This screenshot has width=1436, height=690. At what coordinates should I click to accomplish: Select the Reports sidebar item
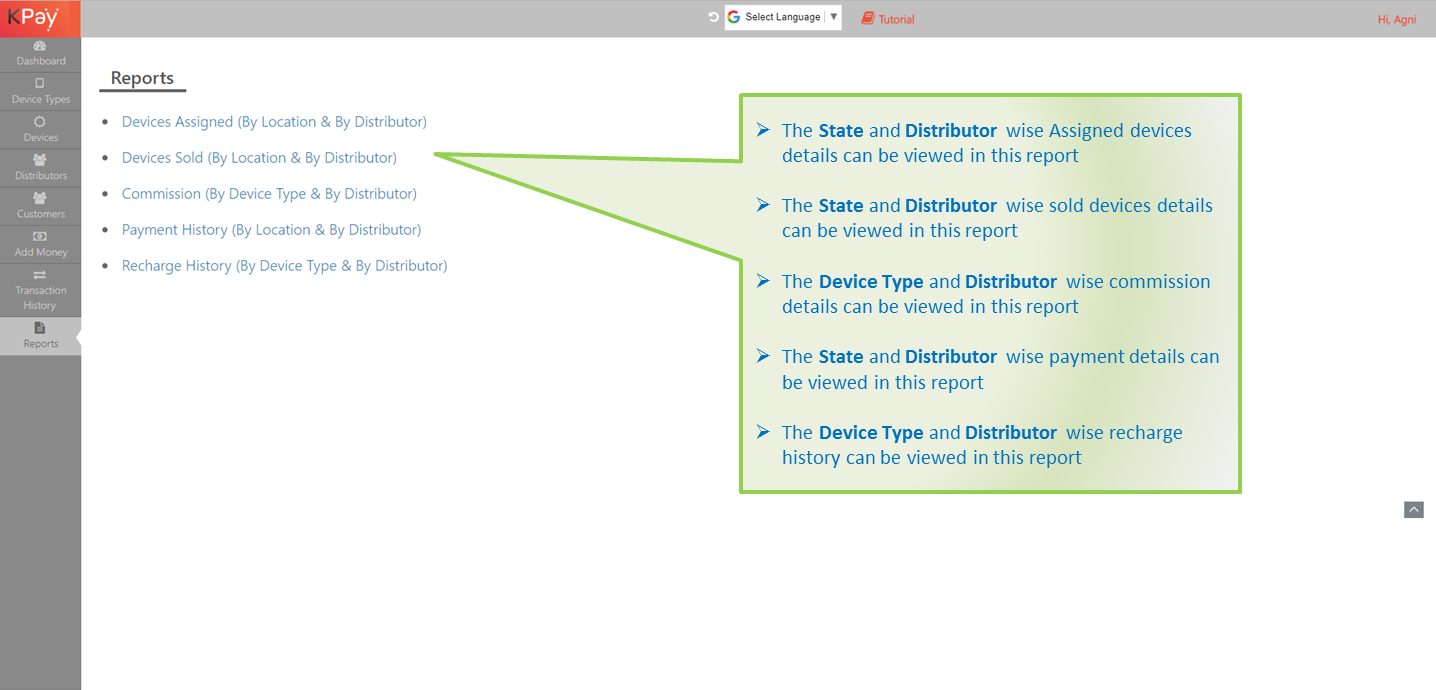click(40, 335)
